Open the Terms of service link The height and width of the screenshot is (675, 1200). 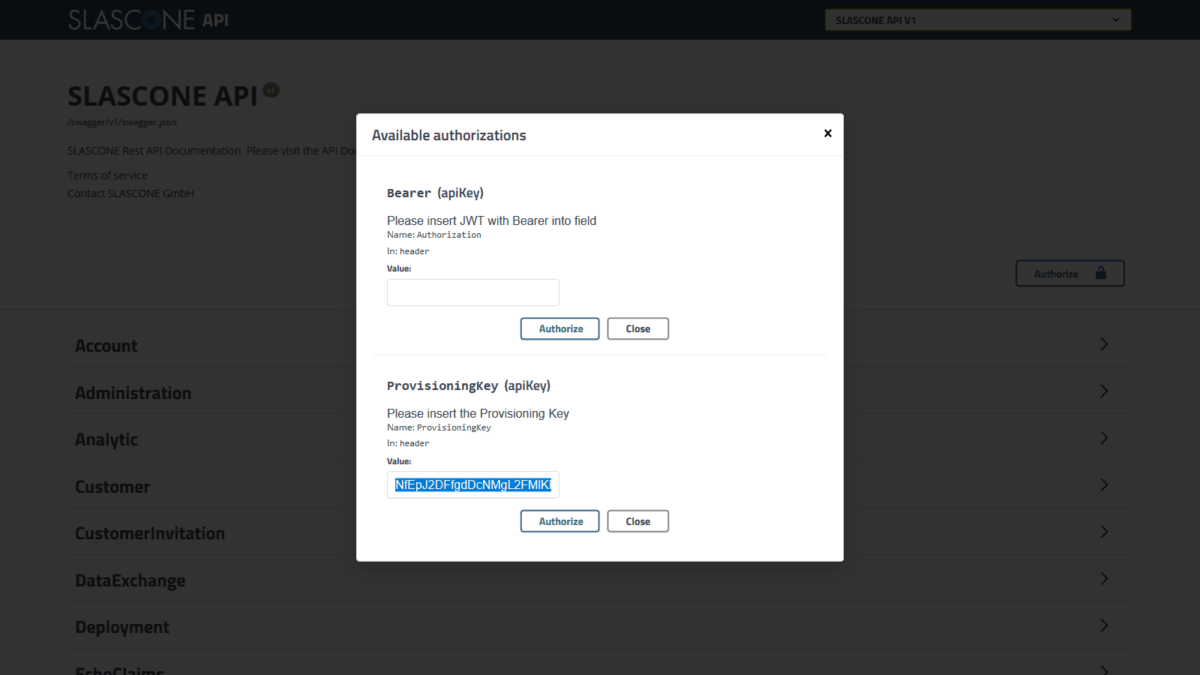coord(107,174)
